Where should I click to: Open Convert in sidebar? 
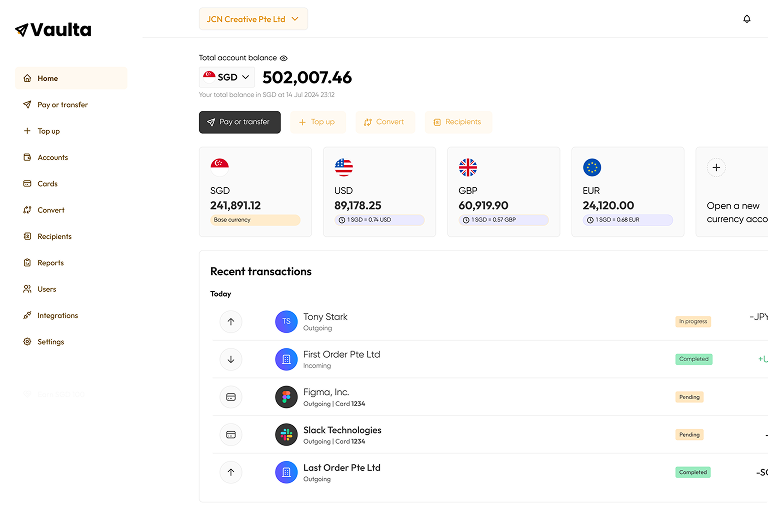(x=72, y=210)
